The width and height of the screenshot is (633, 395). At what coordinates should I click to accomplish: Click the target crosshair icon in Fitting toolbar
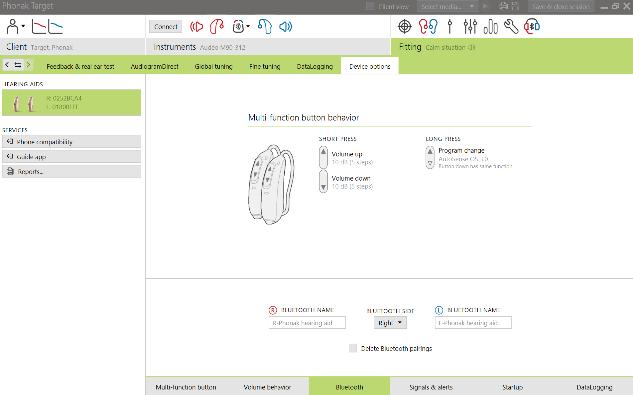(405, 27)
